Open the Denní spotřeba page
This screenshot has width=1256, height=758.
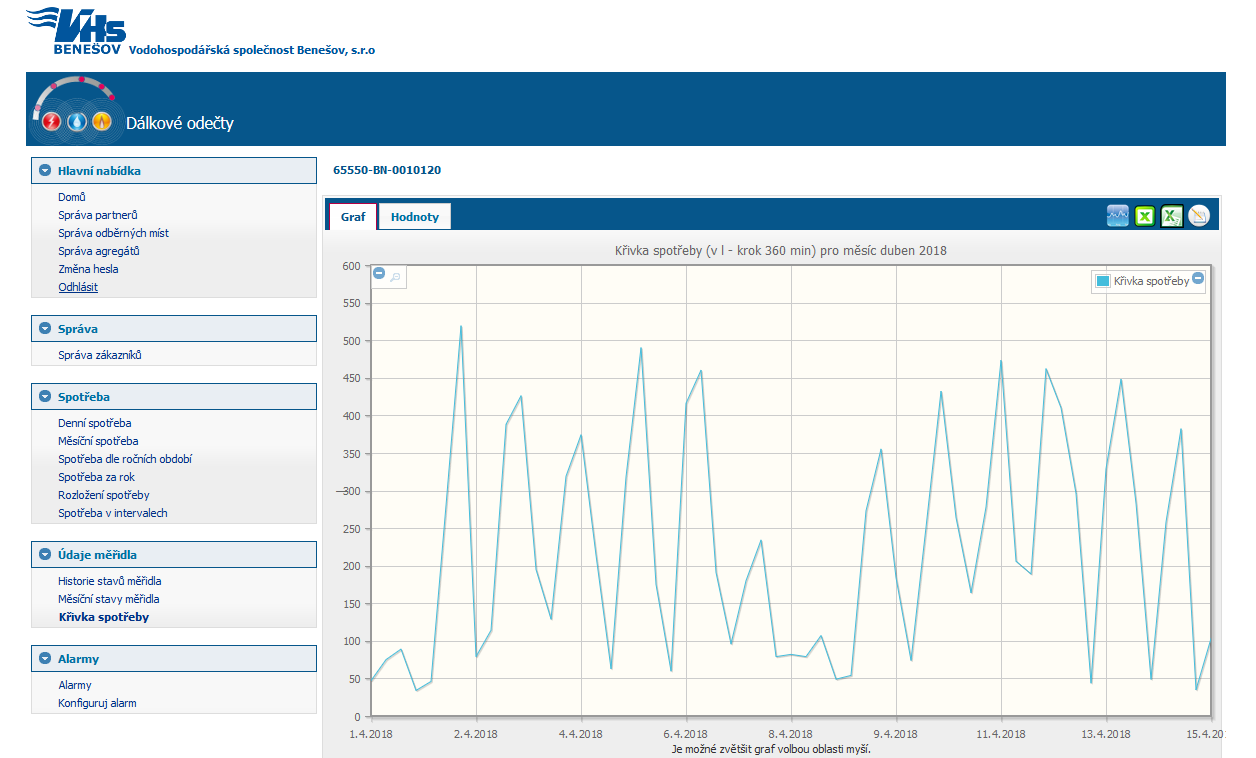pyautogui.click(x=94, y=423)
